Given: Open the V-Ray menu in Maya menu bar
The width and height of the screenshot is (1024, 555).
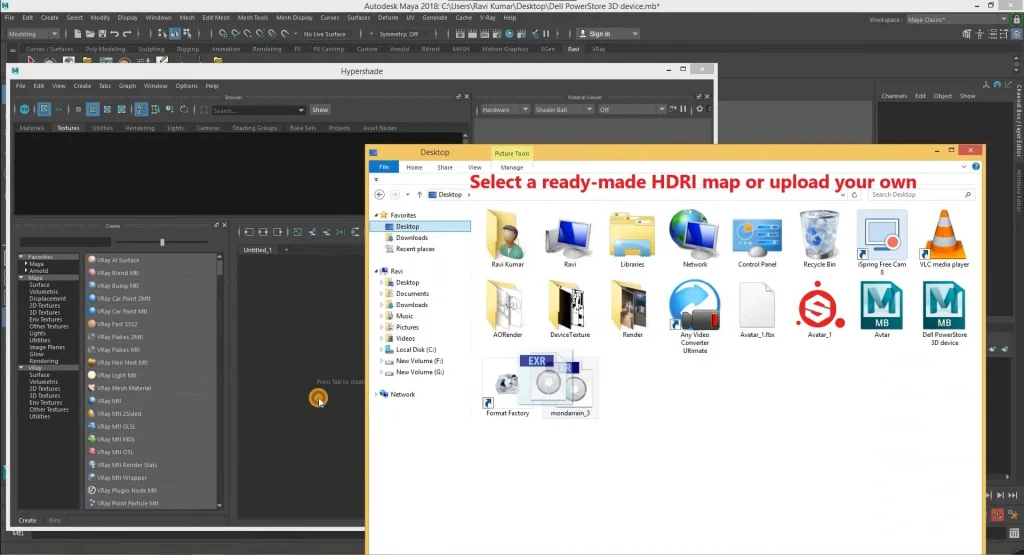Looking at the screenshot, I should tap(488, 18).
